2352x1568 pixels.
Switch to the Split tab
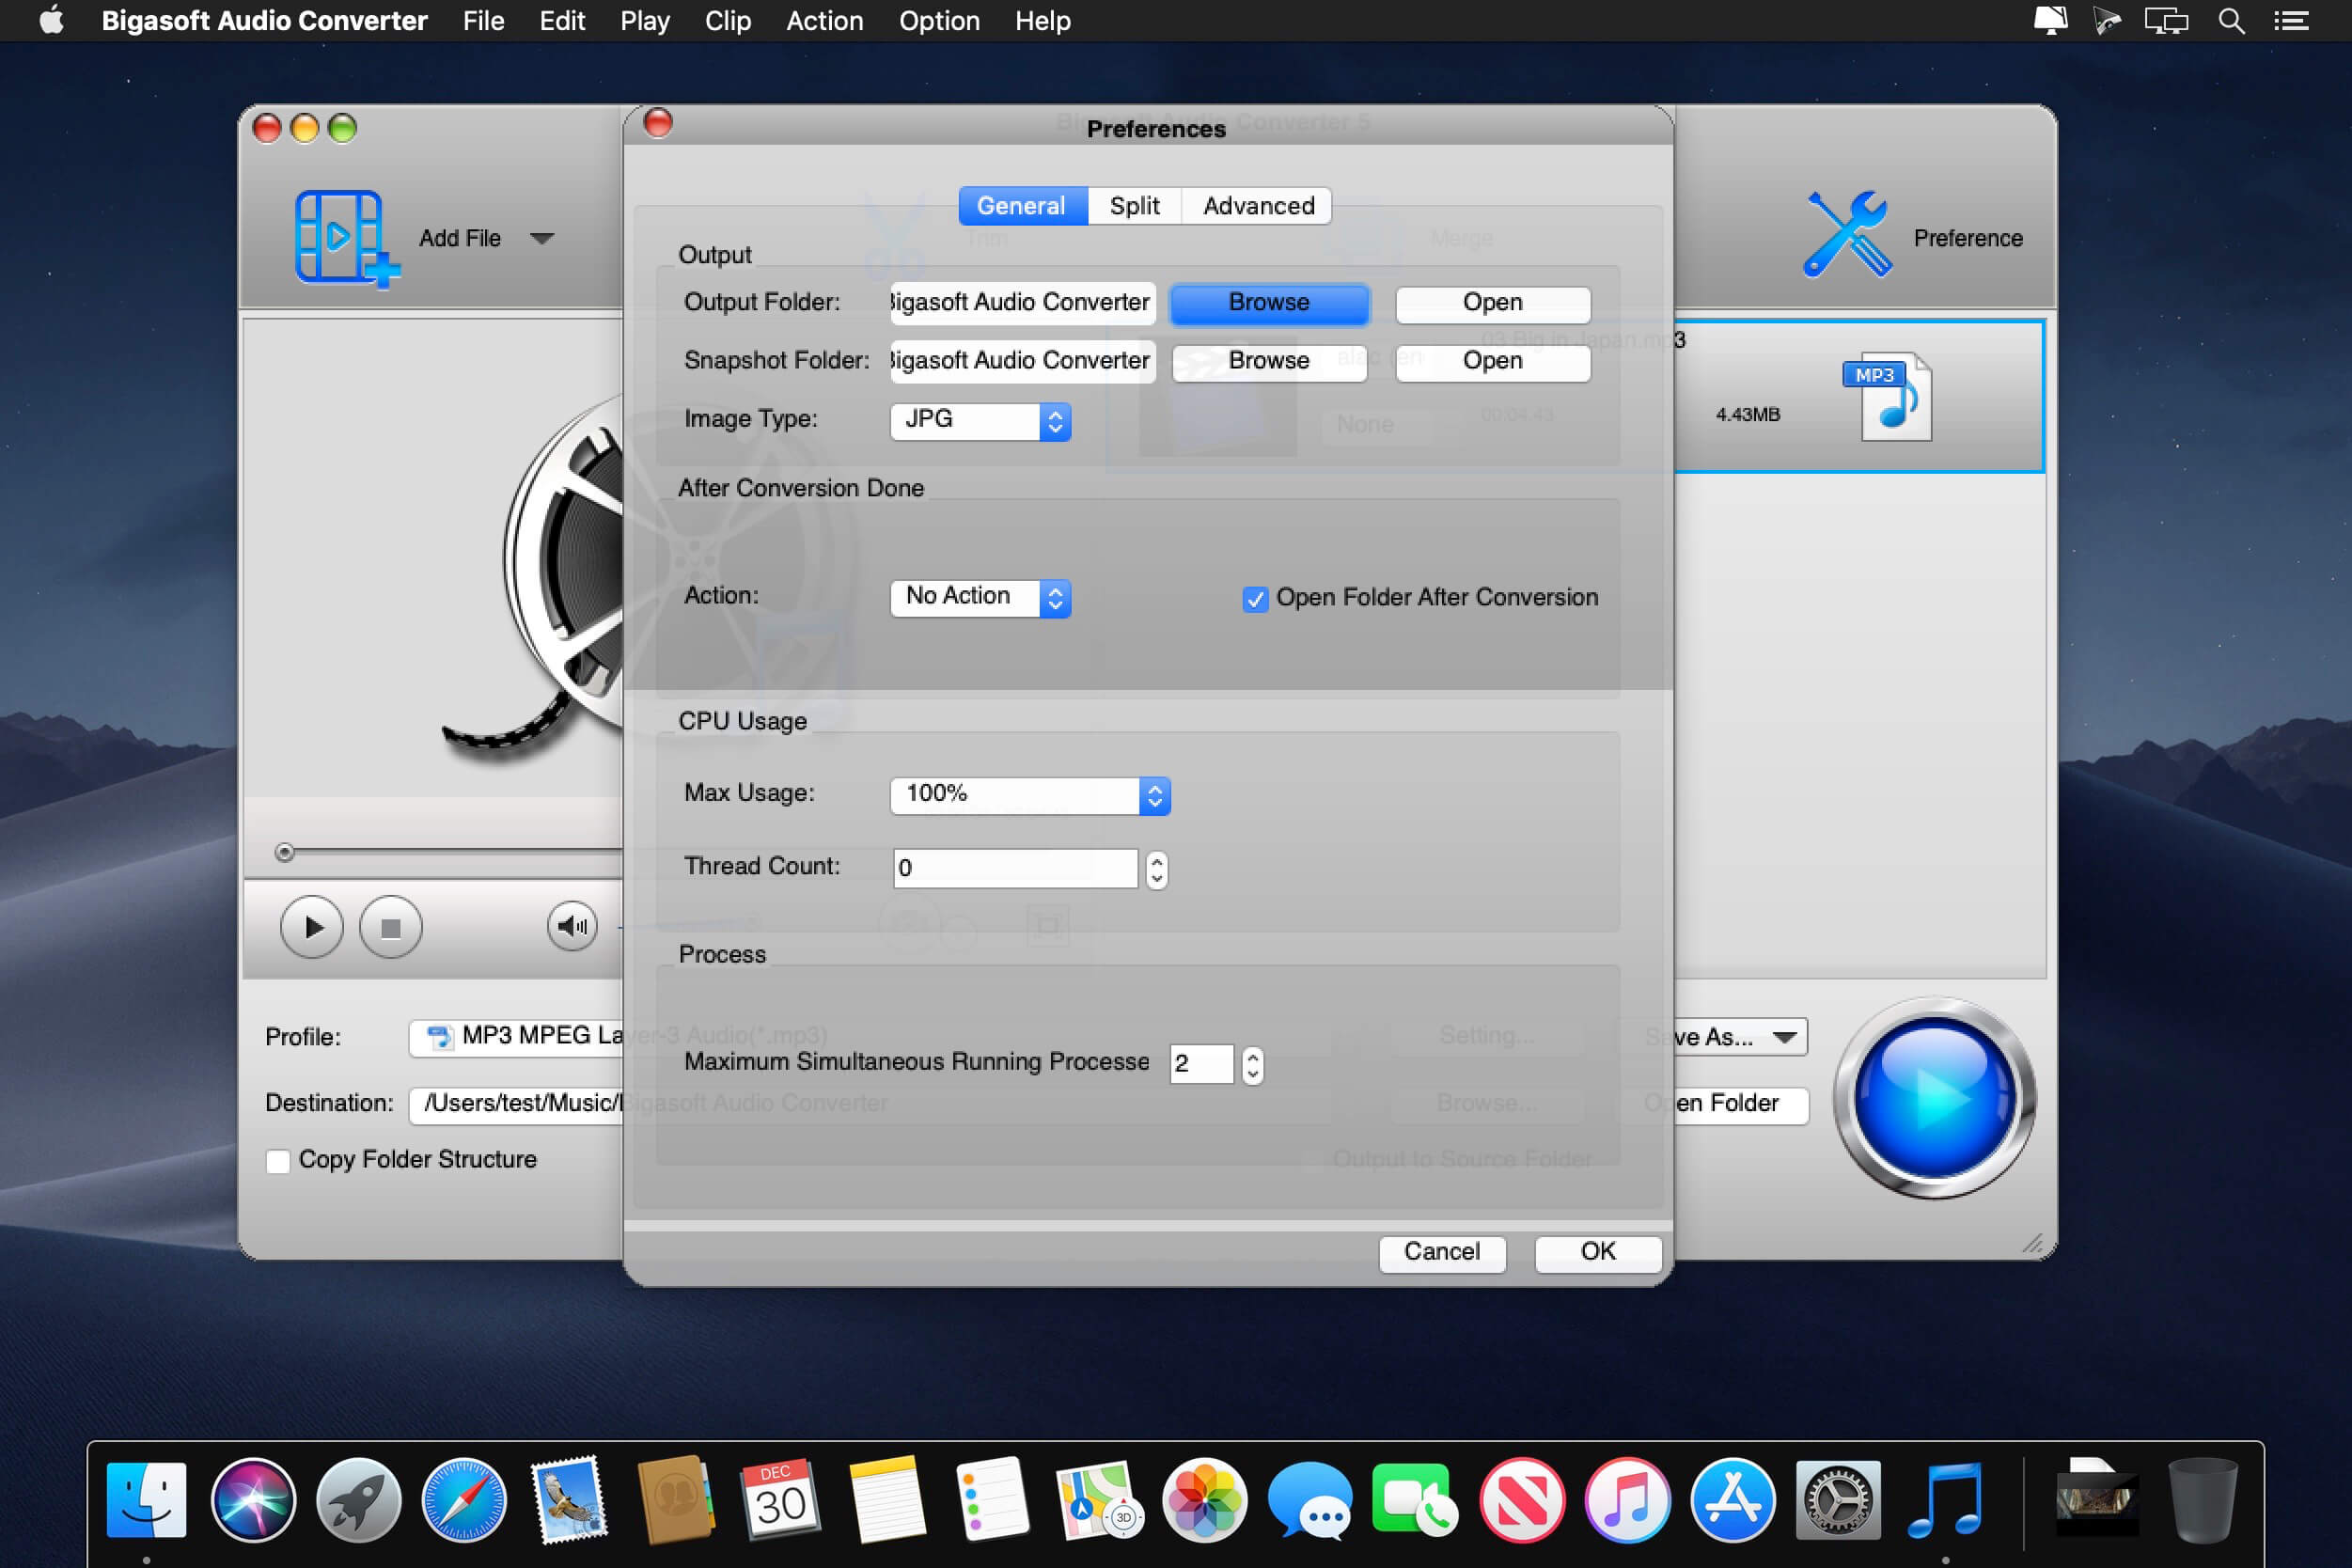click(1134, 206)
